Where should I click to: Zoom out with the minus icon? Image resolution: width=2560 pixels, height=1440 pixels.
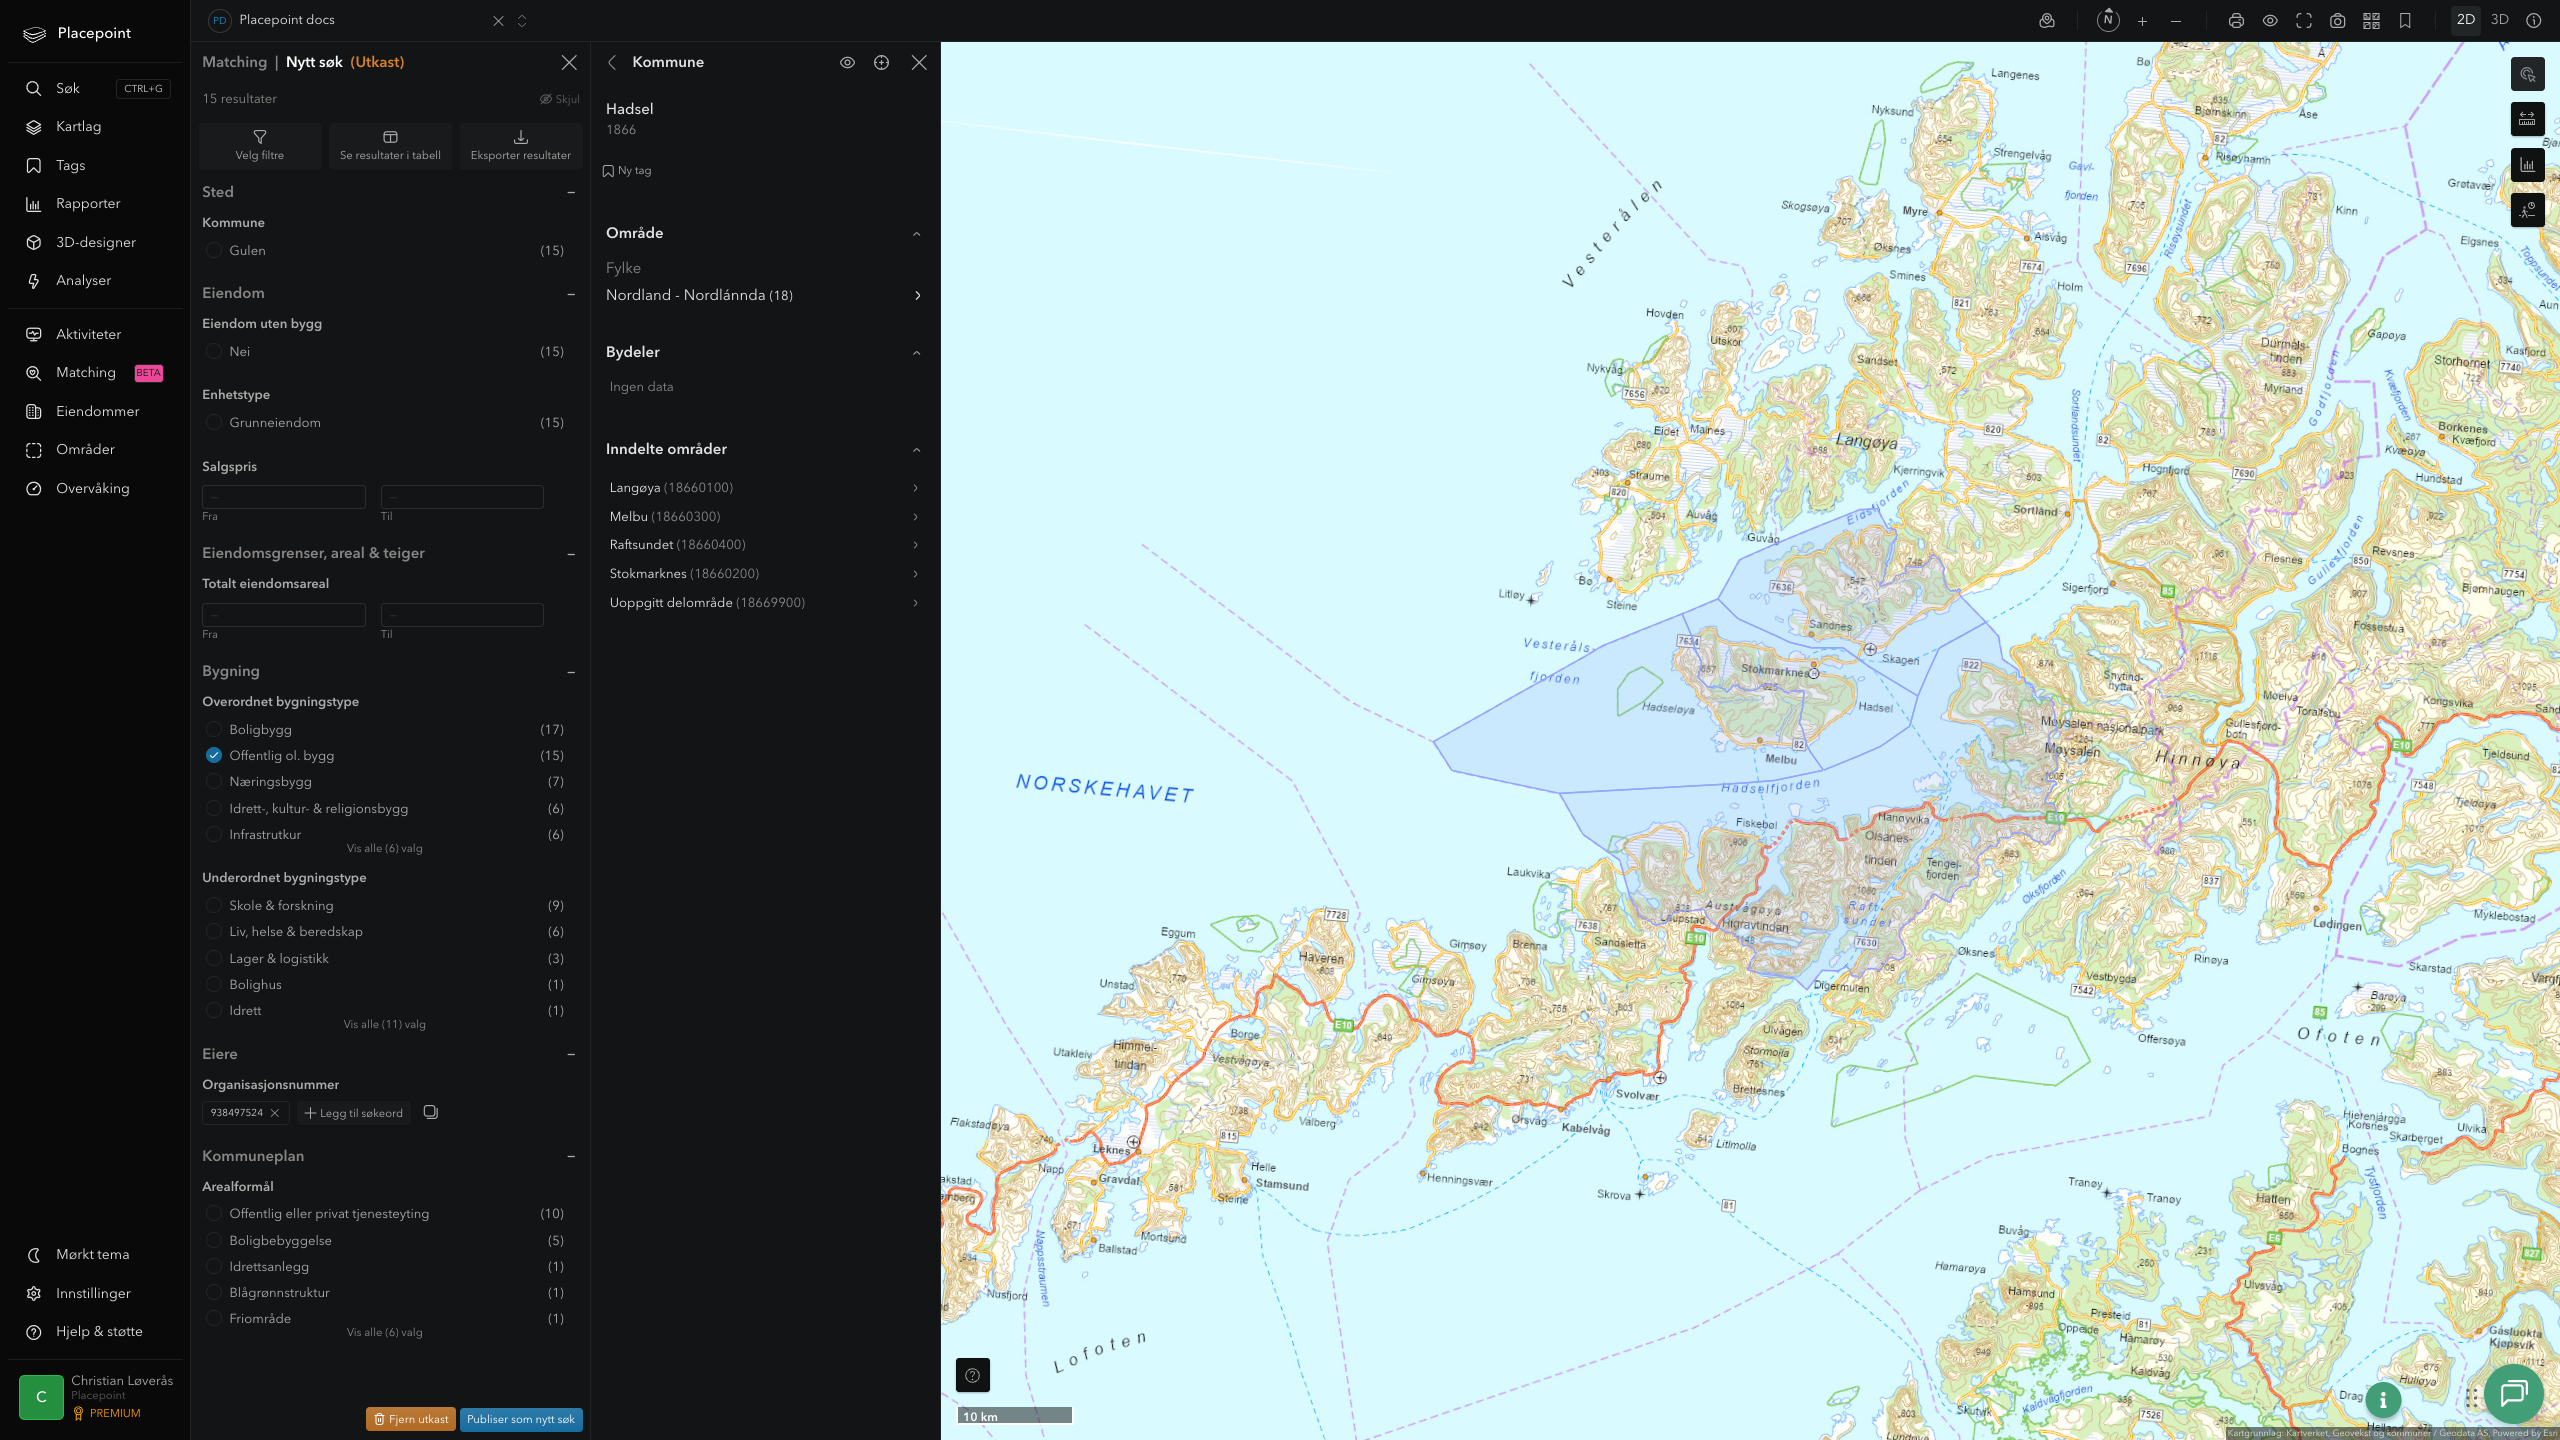click(2176, 21)
